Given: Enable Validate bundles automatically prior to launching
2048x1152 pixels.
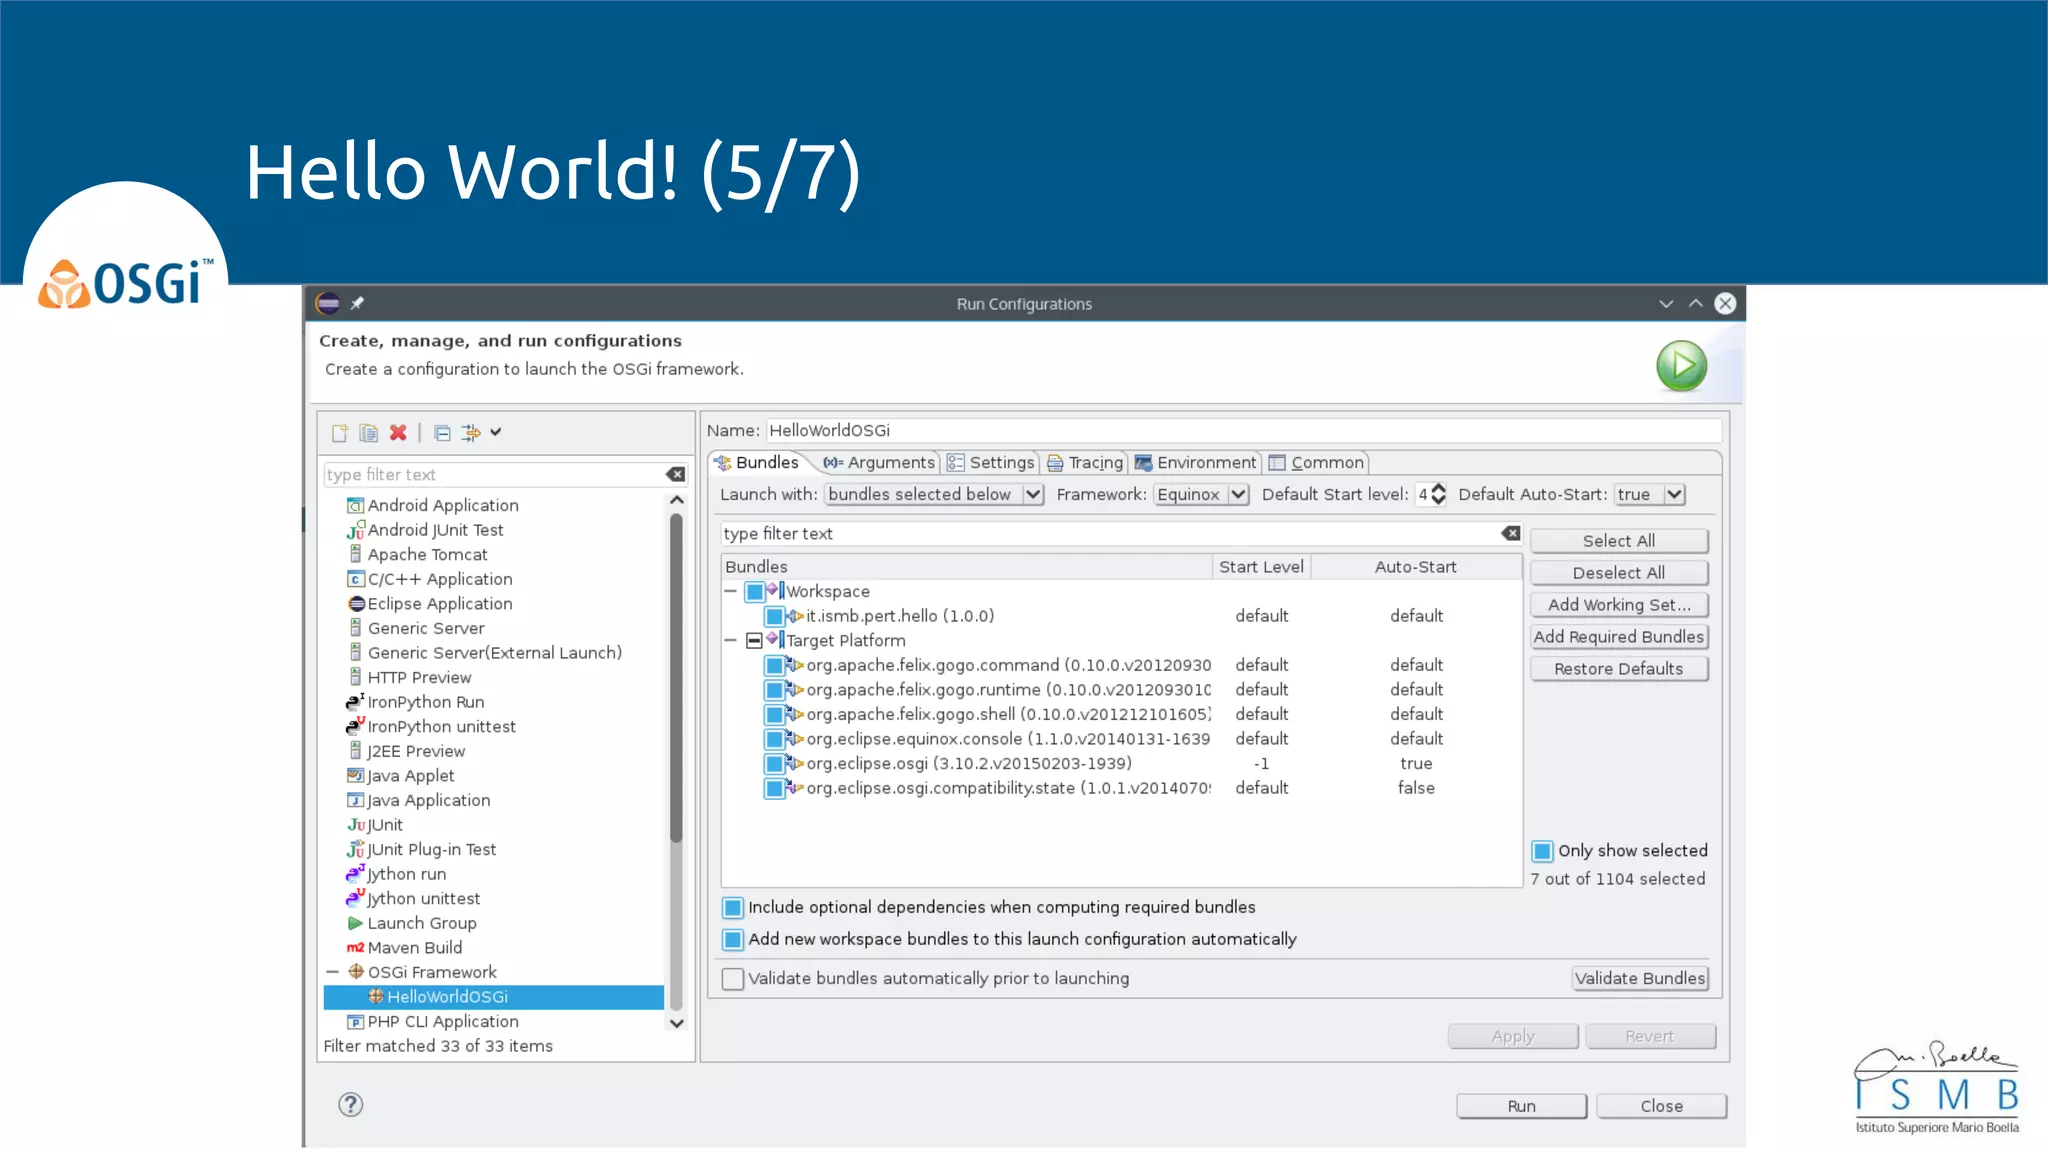Looking at the screenshot, I should [733, 979].
